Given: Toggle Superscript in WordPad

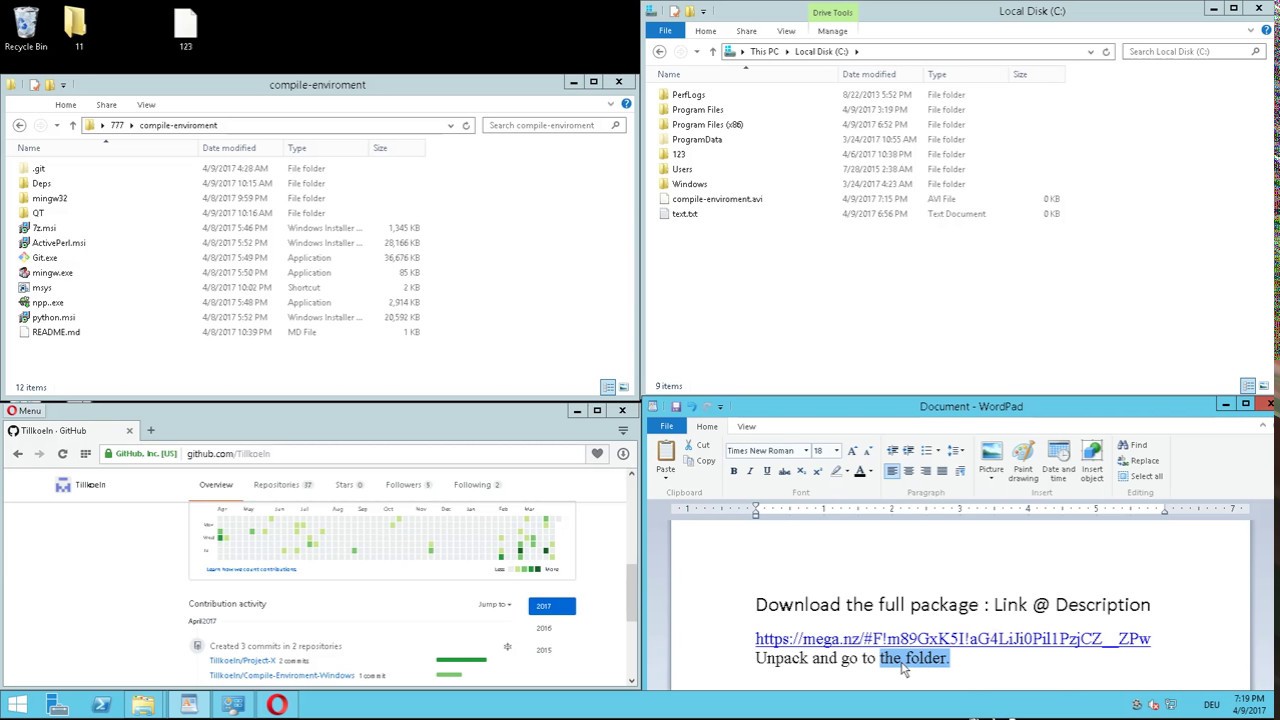Looking at the screenshot, I should tap(818, 471).
